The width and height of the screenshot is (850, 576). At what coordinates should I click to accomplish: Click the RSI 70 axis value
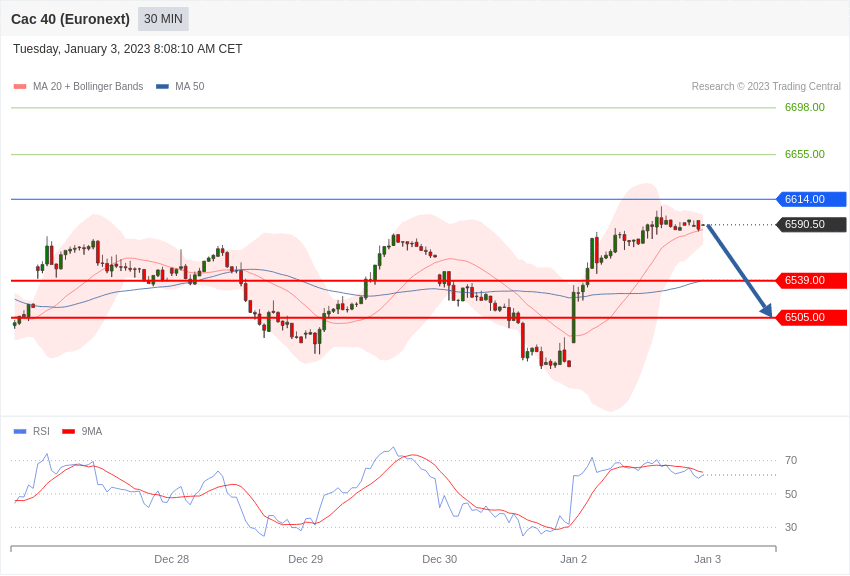[791, 461]
